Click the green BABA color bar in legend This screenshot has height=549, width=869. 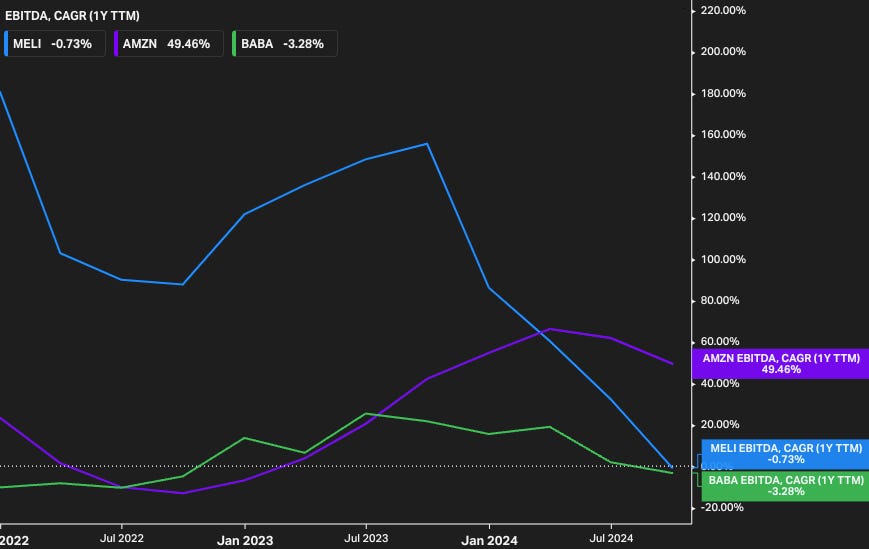pos(234,44)
